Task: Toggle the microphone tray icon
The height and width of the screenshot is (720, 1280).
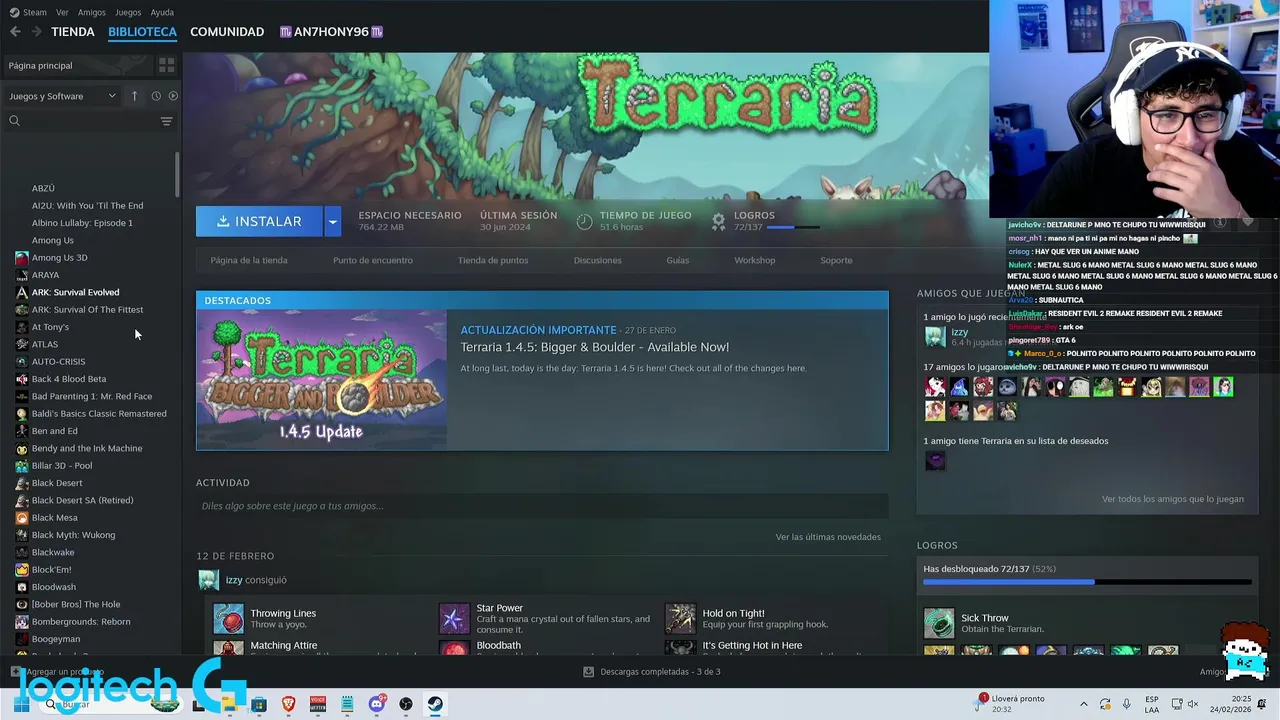Action: click(x=1127, y=704)
